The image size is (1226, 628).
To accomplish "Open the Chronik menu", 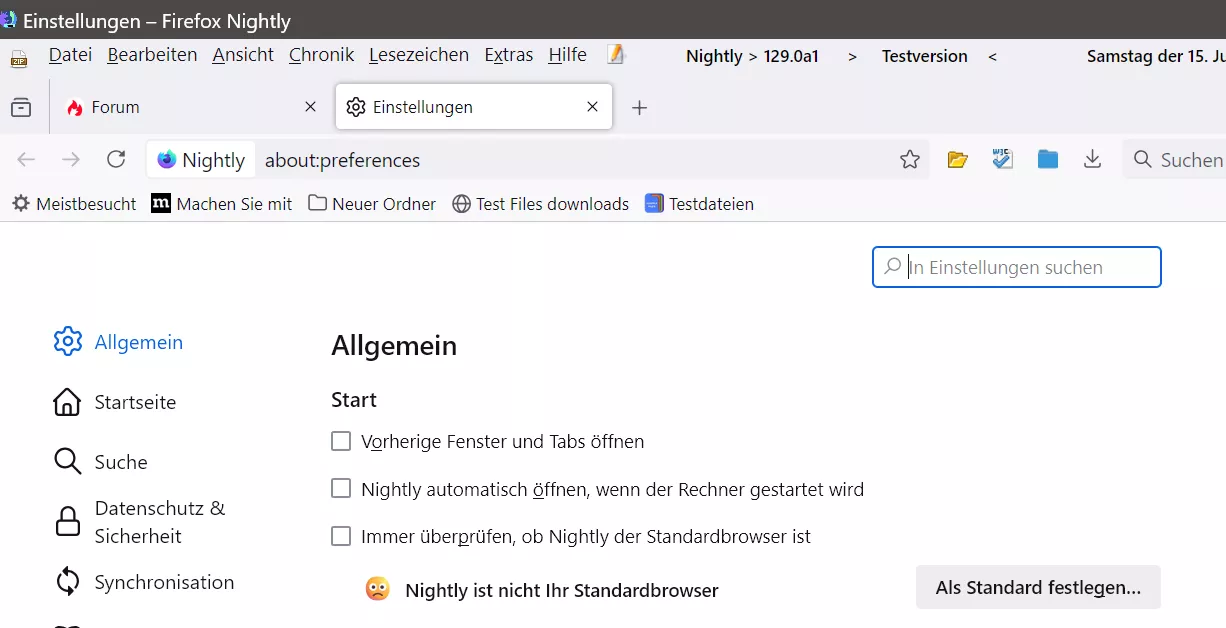I will 322,55.
